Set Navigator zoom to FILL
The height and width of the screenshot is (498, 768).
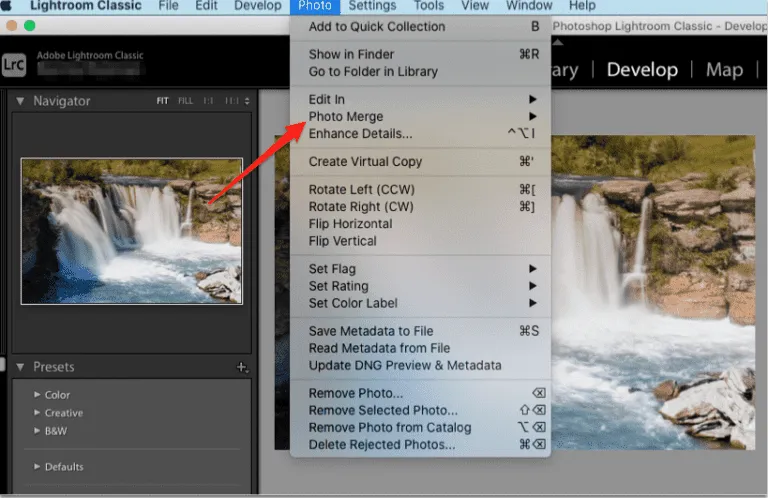[185, 101]
